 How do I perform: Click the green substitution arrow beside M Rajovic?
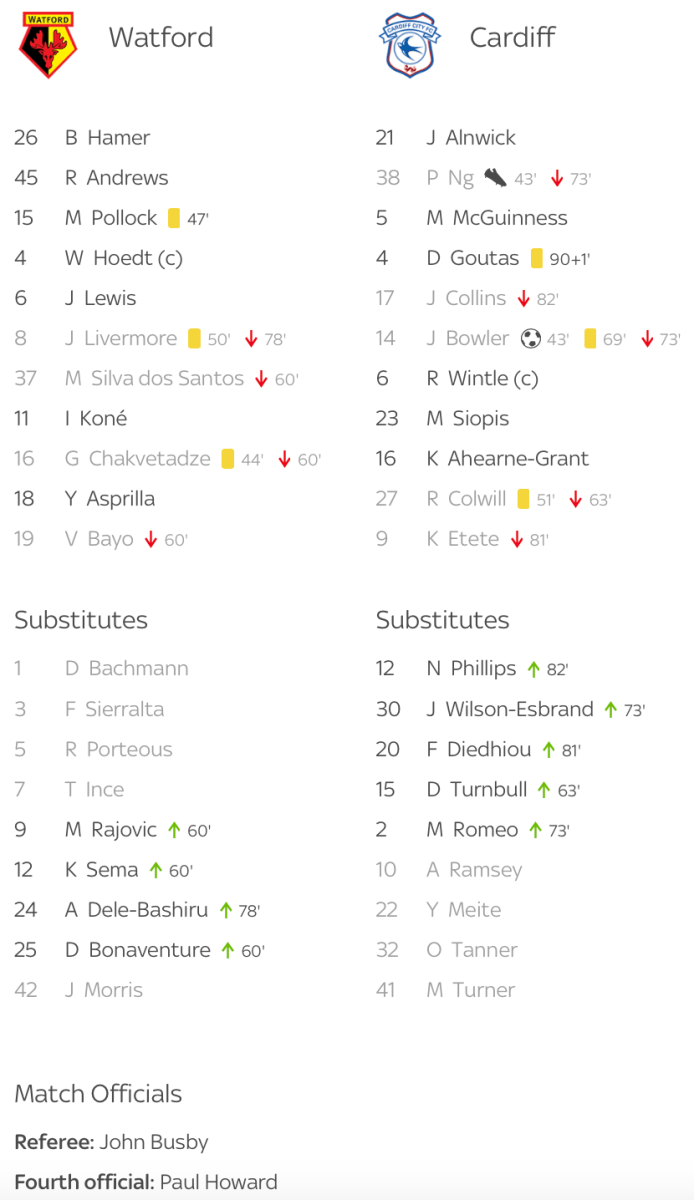(x=174, y=830)
